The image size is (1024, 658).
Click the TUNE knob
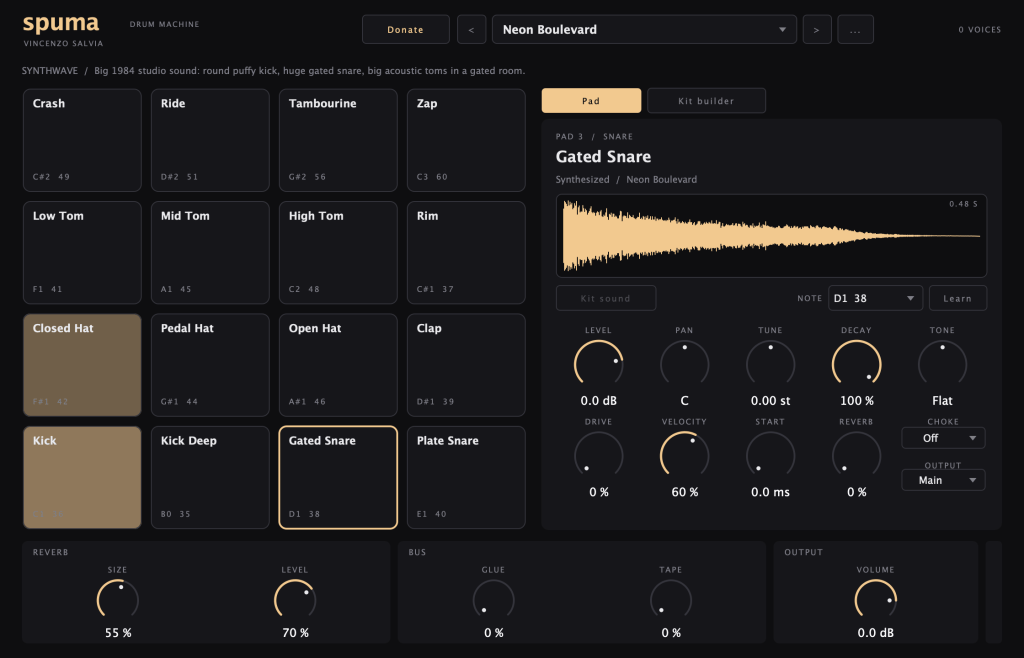(x=771, y=364)
